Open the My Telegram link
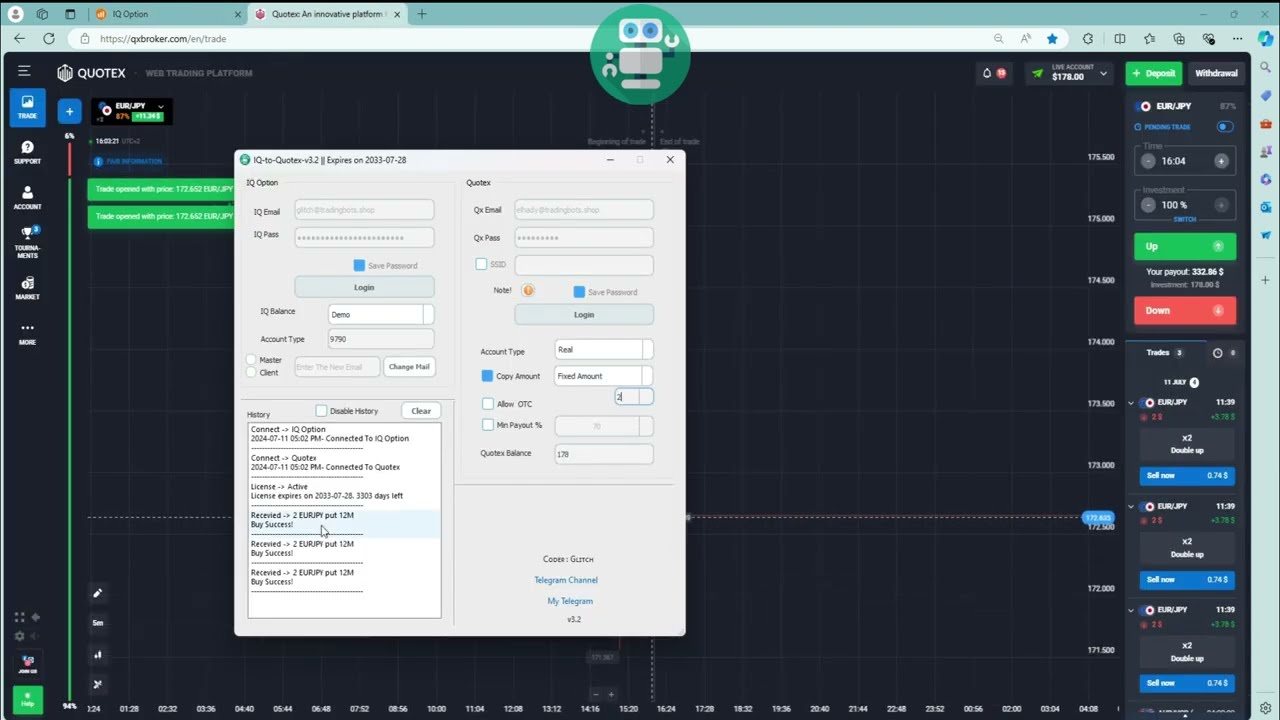Viewport: 1280px width, 720px height. pyautogui.click(x=570, y=601)
